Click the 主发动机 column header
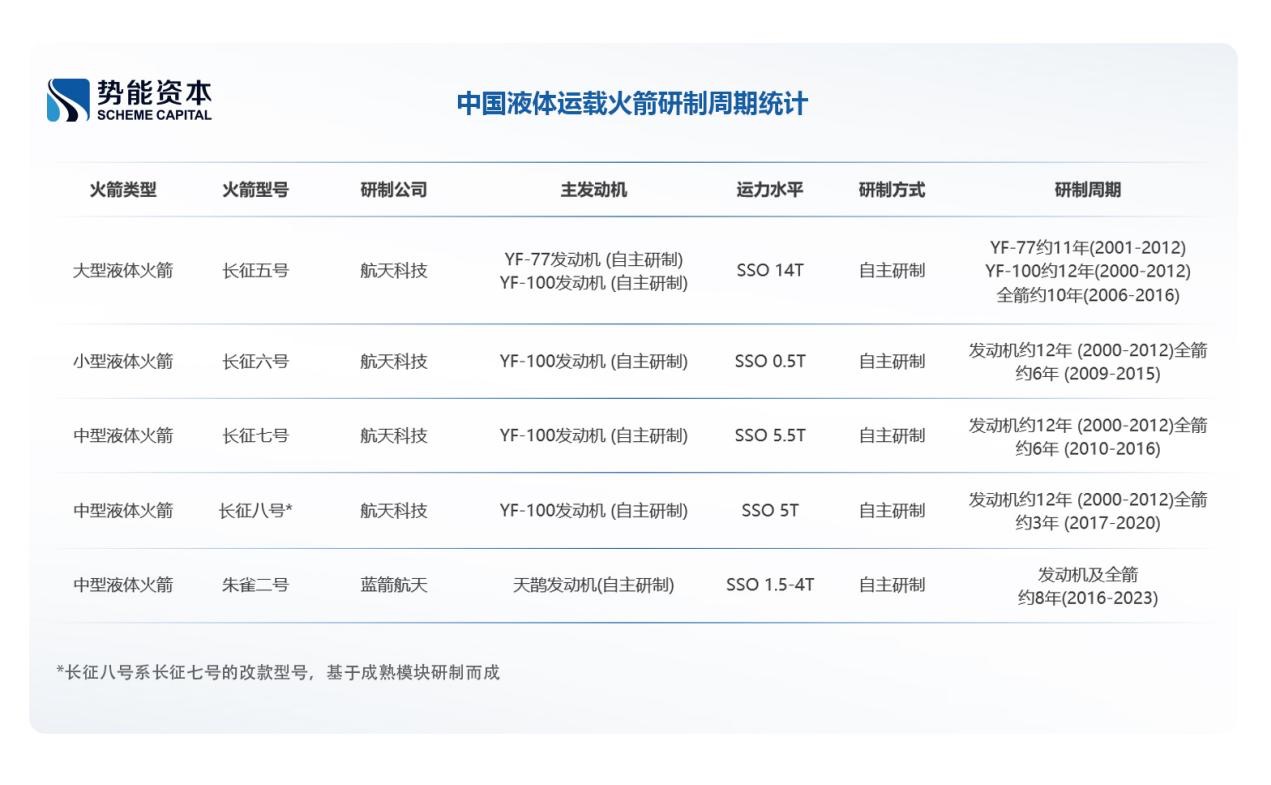1271x785 pixels. point(594,189)
